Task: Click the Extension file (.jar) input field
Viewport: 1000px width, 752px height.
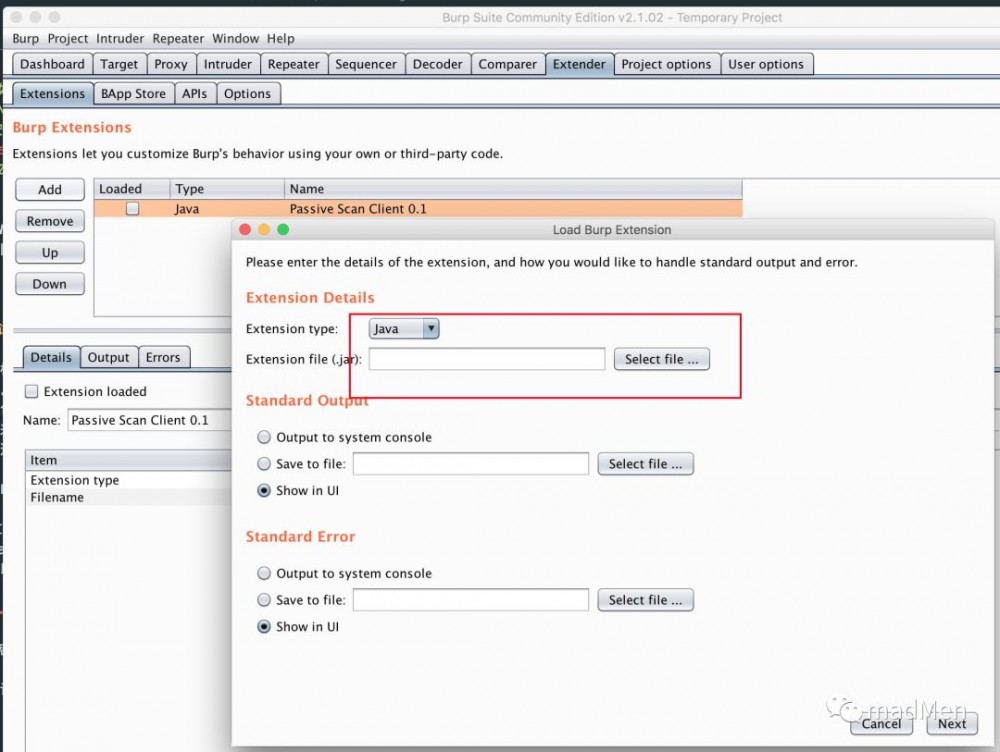Action: coord(487,359)
